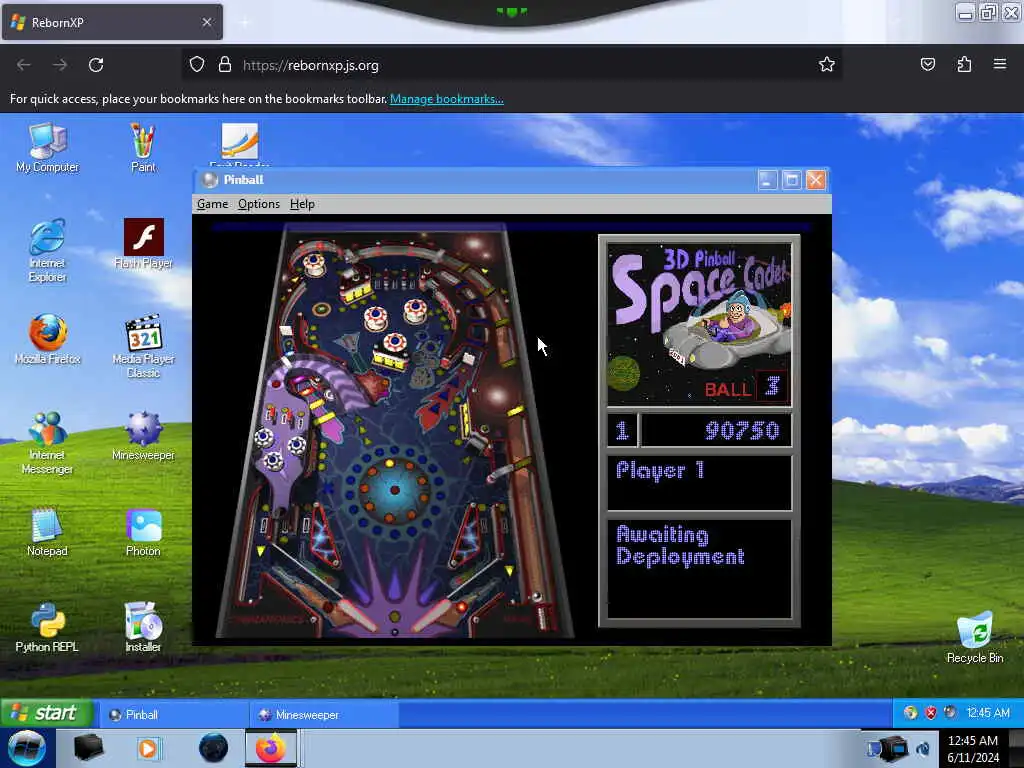Click the host taskbar date and time
The width and height of the screenshot is (1024, 768).
click(x=973, y=749)
